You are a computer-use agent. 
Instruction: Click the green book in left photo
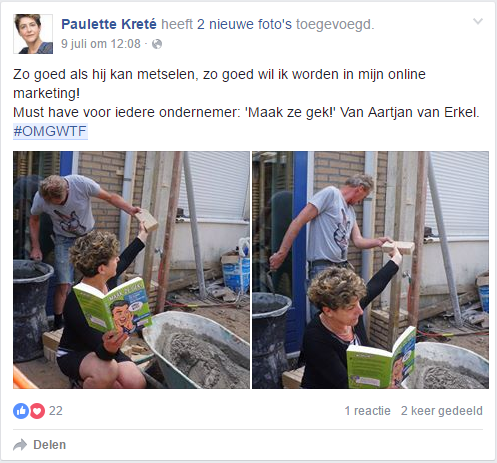point(113,307)
